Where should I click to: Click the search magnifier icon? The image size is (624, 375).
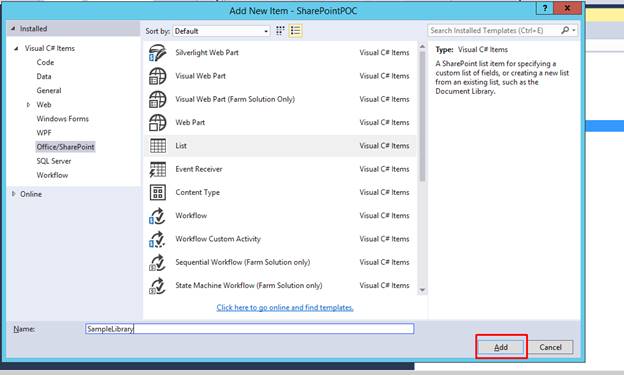pyautogui.click(x=565, y=30)
